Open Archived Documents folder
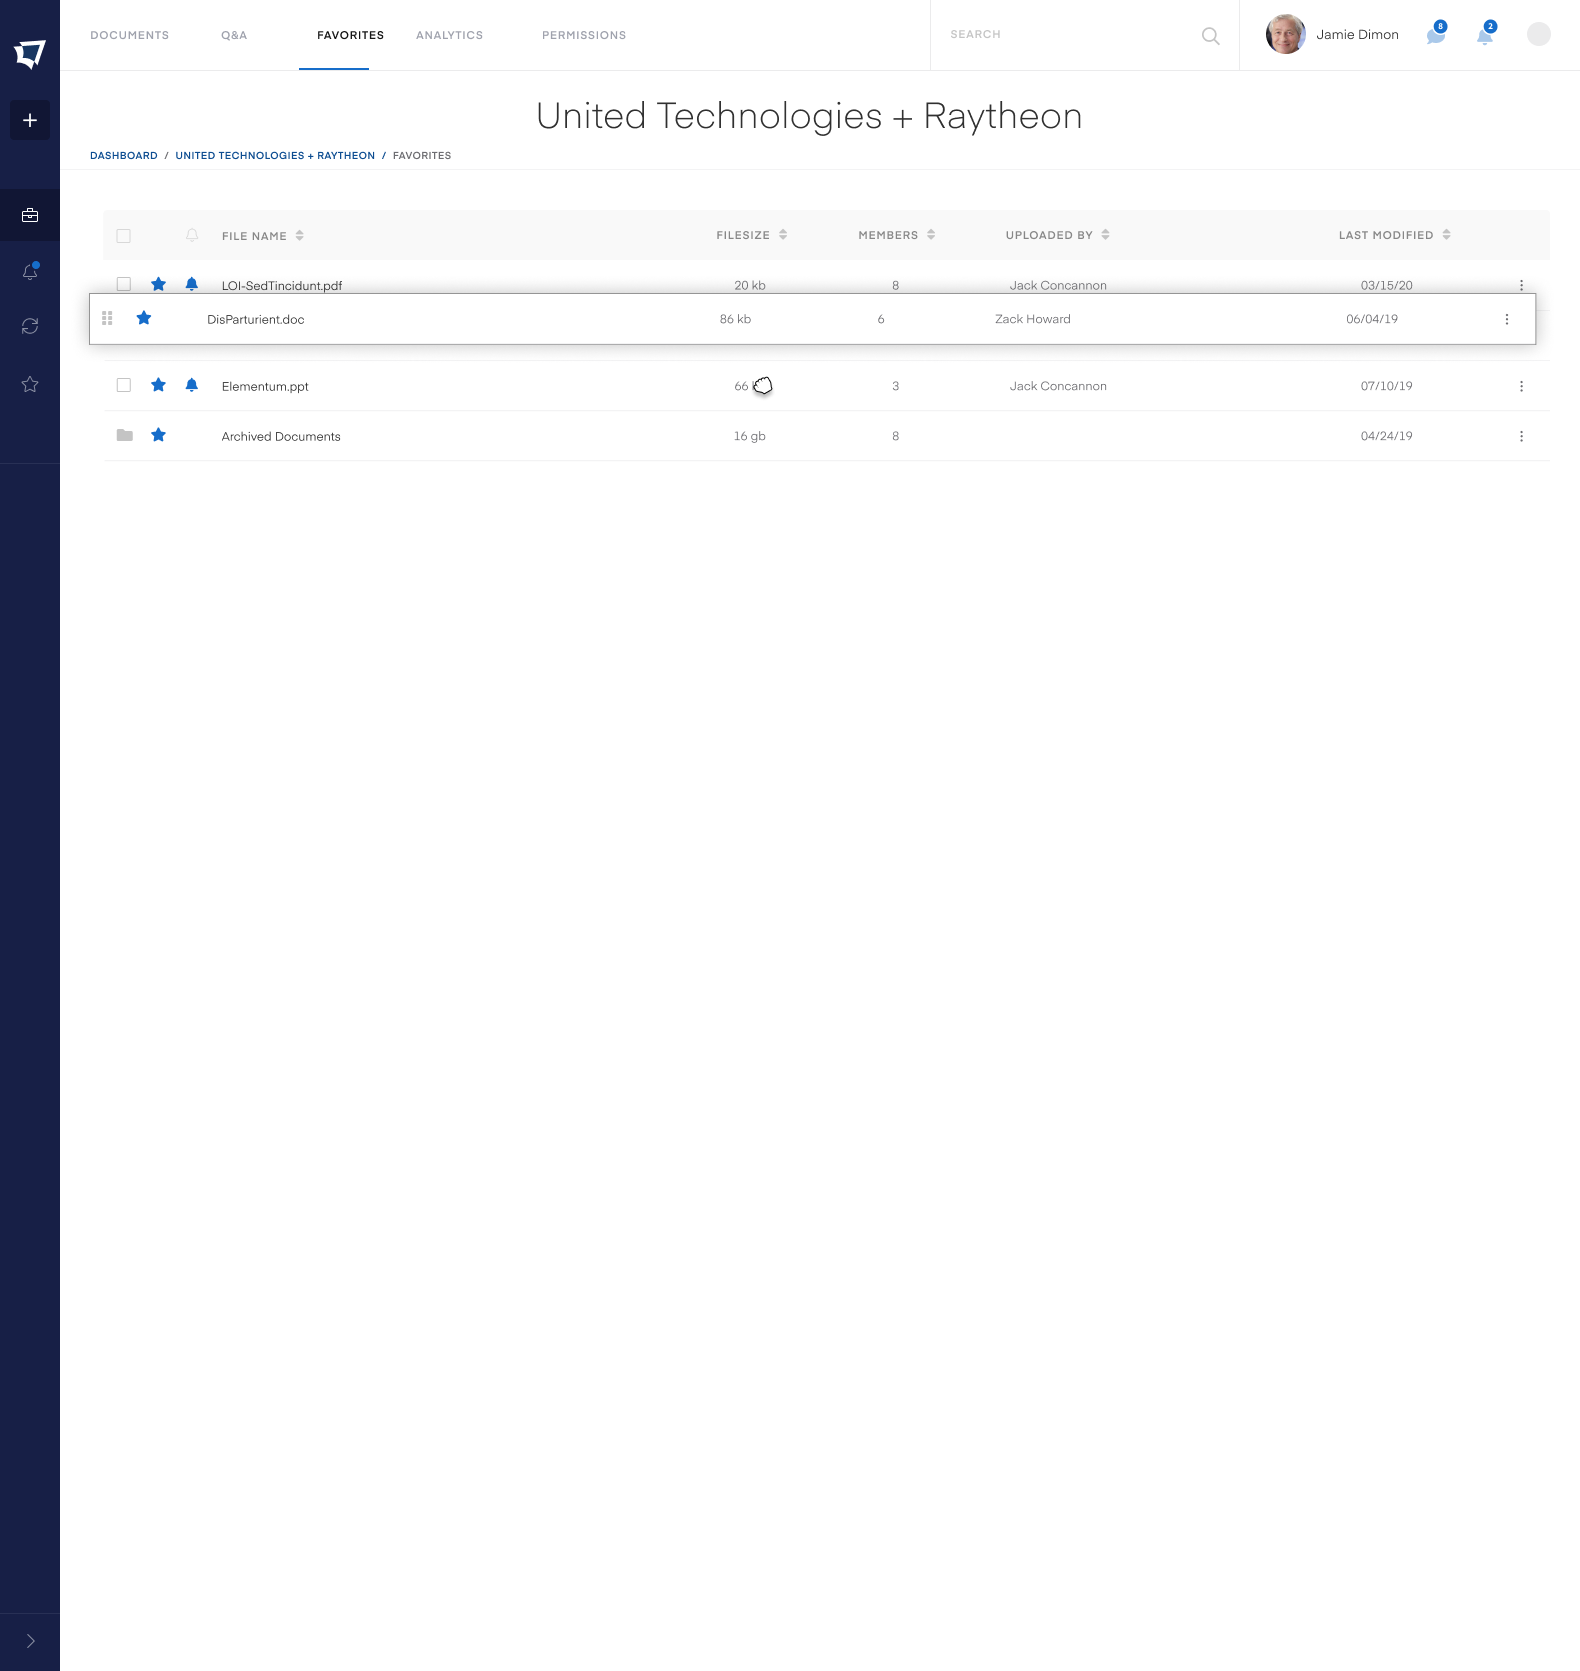 click(x=281, y=437)
